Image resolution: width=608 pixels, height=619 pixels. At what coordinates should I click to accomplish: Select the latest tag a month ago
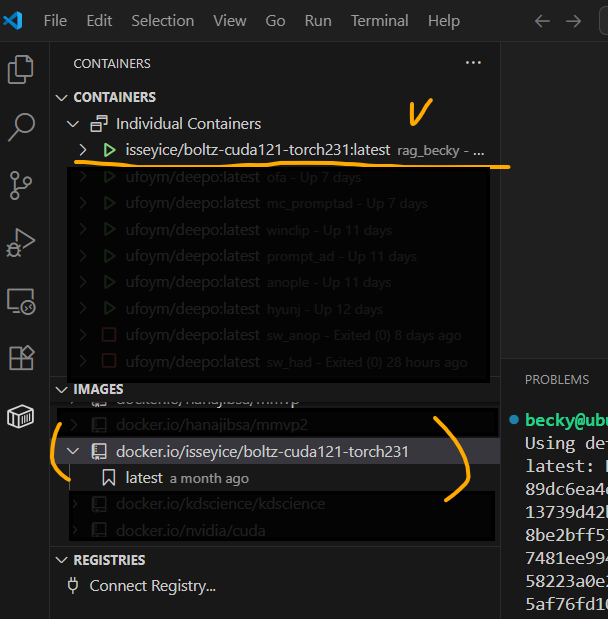pyautogui.click(x=275, y=478)
